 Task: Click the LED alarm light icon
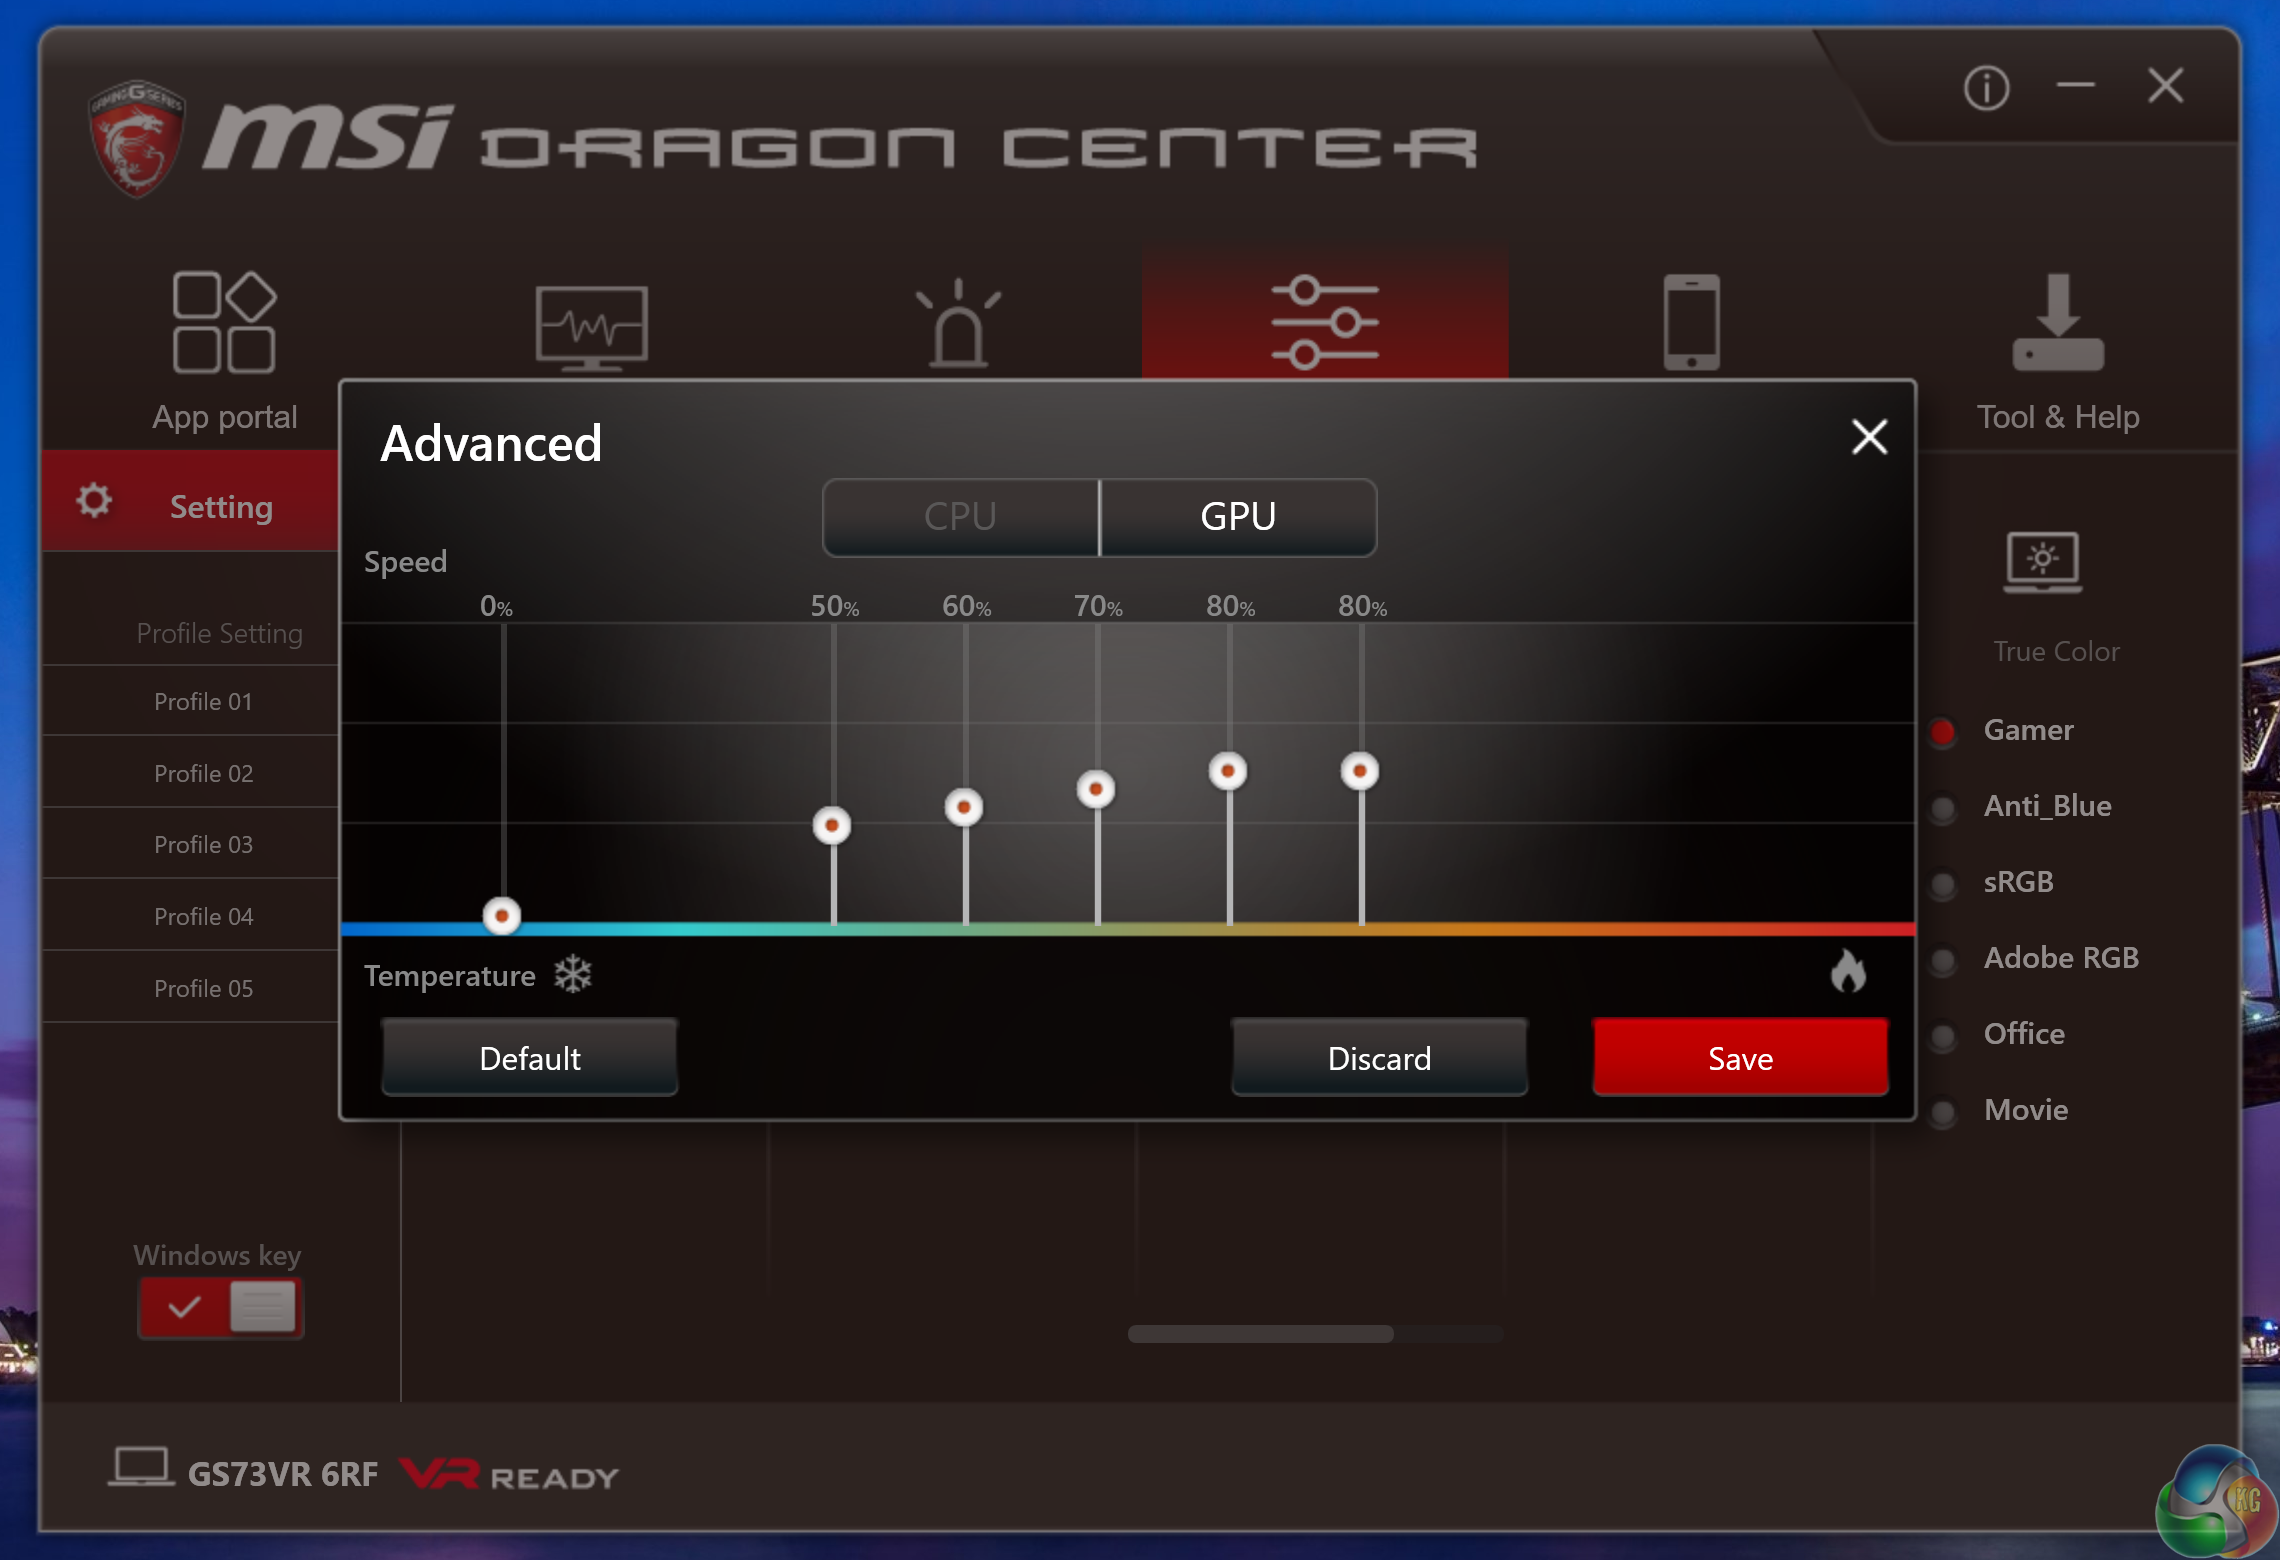tap(958, 323)
